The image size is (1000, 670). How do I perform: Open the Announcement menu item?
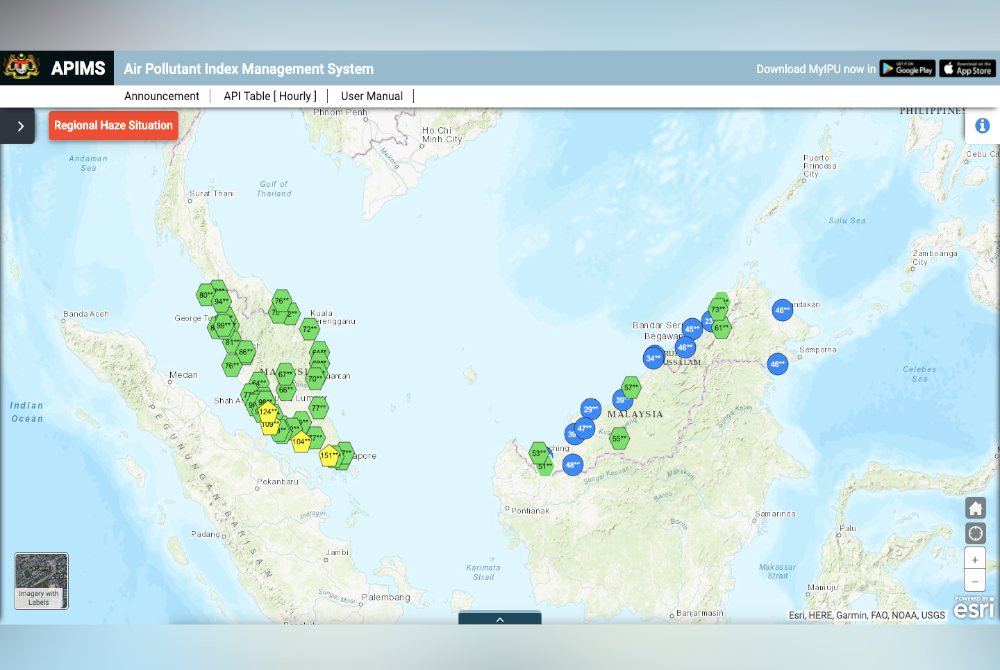(162, 96)
